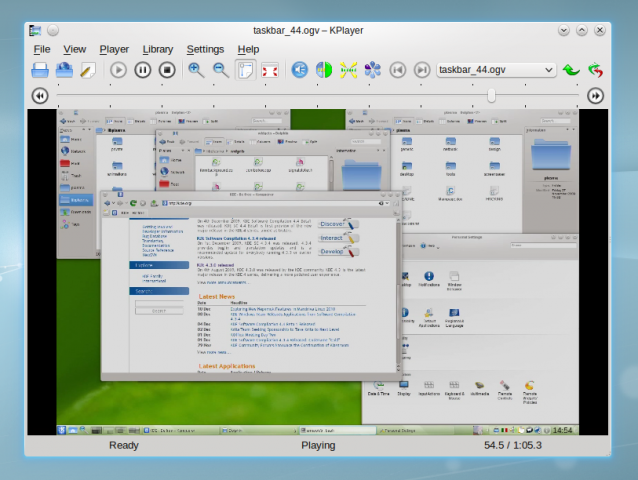The height and width of the screenshot is (480, 638).
Task: Click the pencil edit icon in toolbar
Action: pos(87,70)
